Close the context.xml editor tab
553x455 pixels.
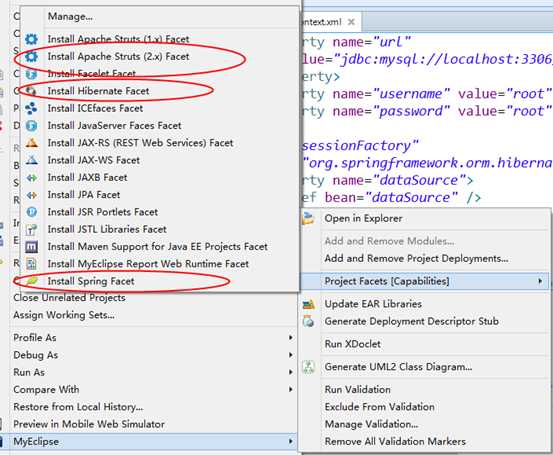coord(351,22)
